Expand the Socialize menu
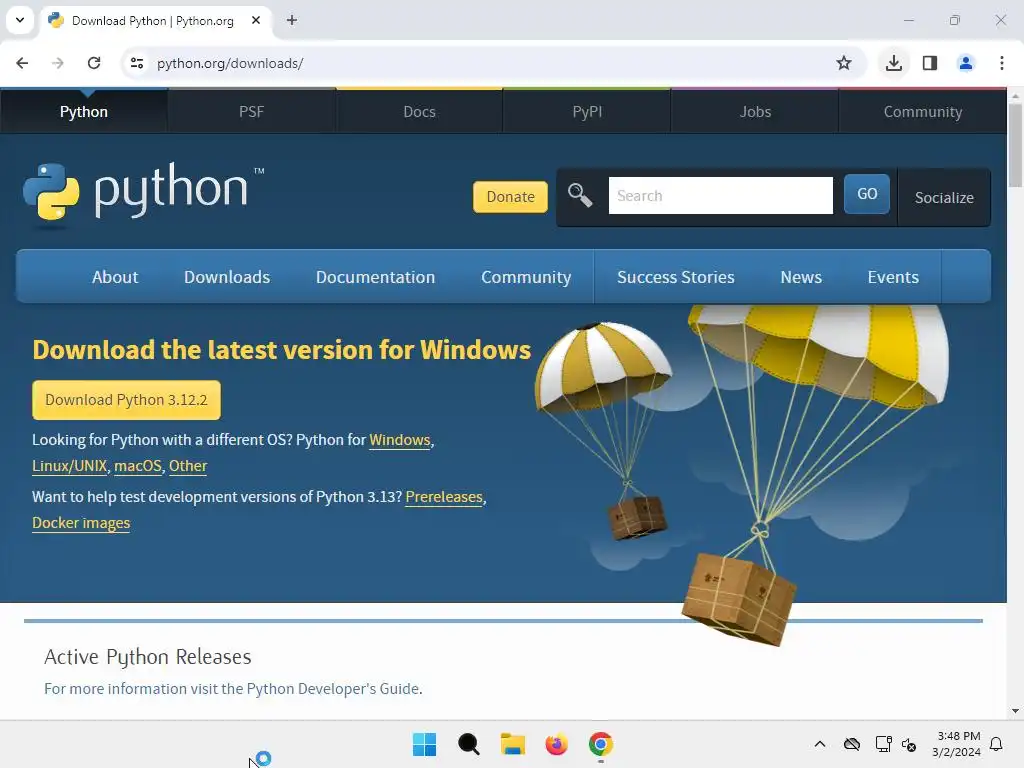 click(x=944, y=197)
